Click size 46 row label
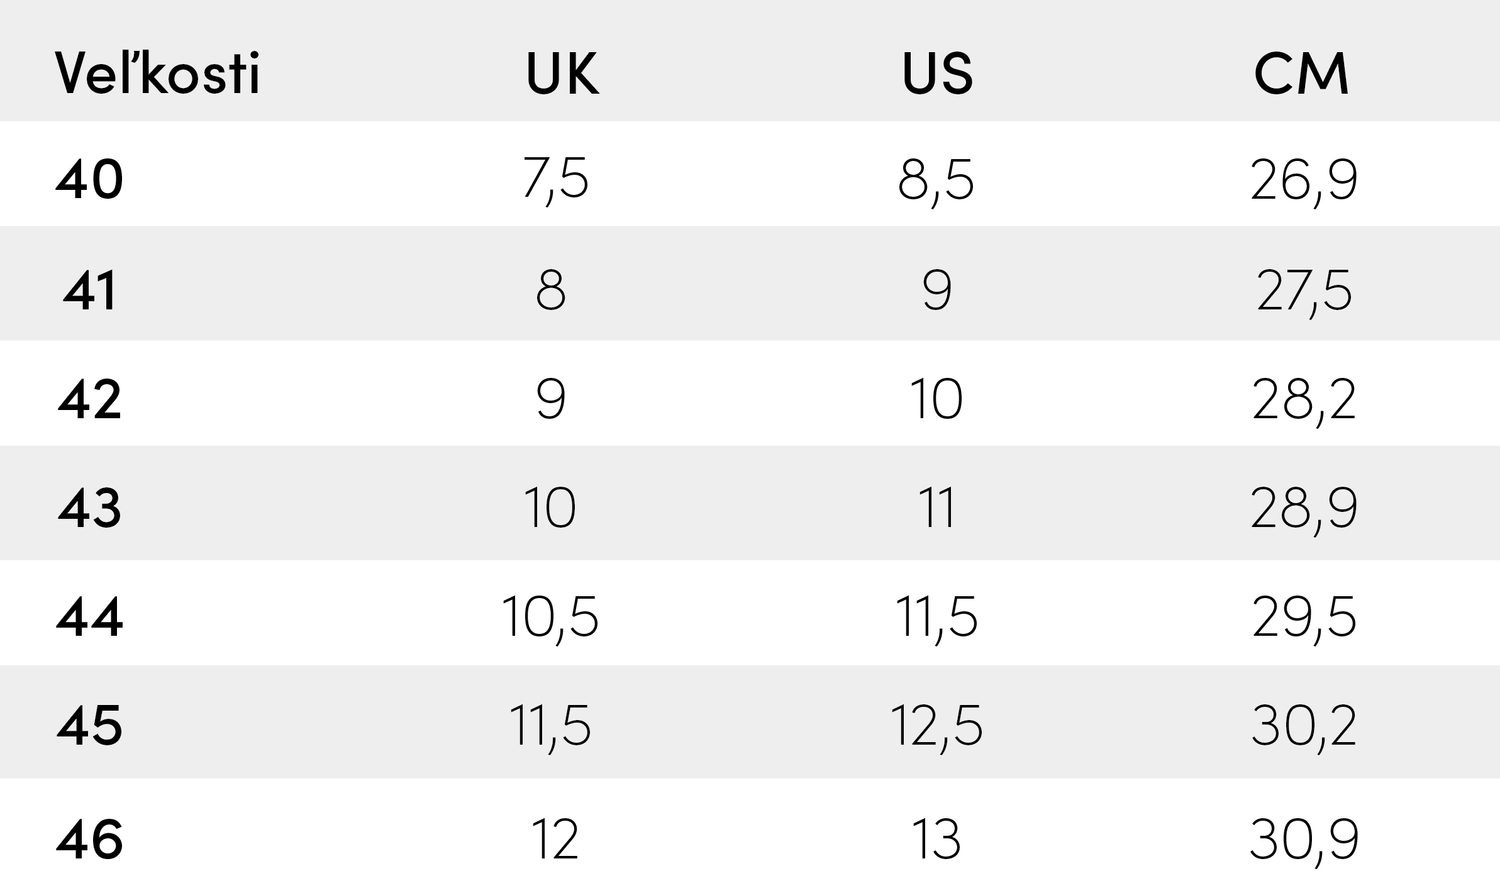Screen dimensions: 1500x893 90,839
